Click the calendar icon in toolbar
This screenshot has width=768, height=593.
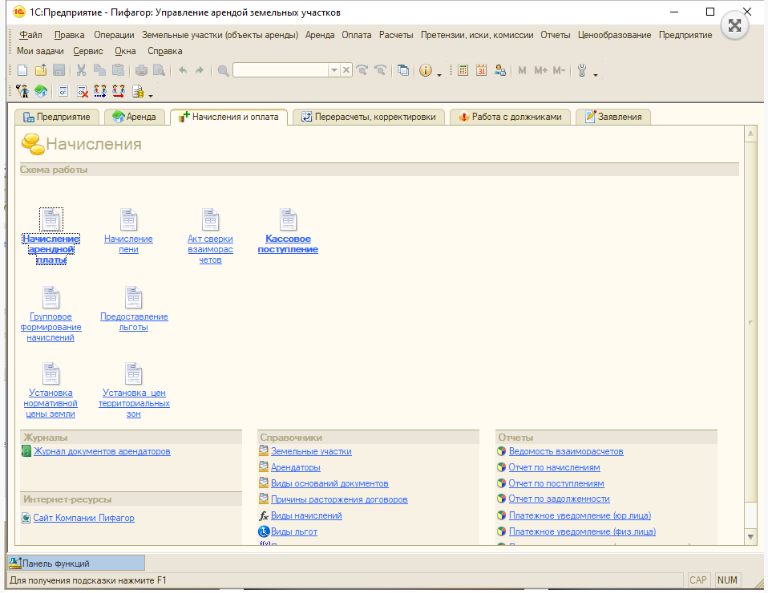click(x=481, y=71)
